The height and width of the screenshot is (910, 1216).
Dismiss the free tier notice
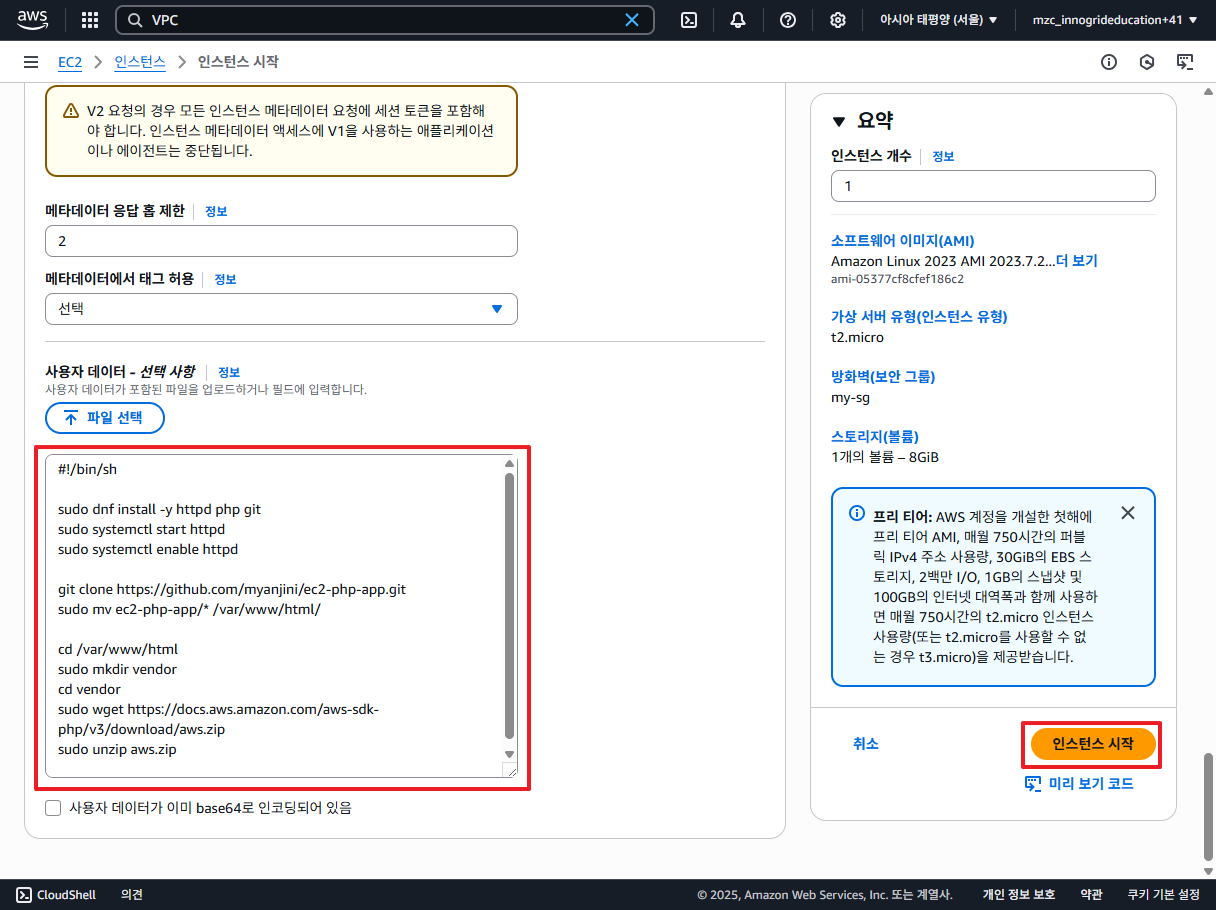point(1128,513)
